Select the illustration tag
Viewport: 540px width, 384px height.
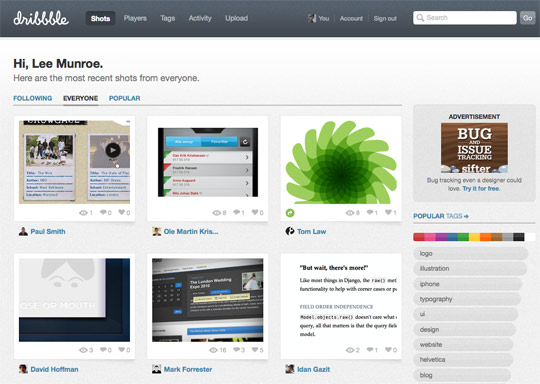pos(470,269)
